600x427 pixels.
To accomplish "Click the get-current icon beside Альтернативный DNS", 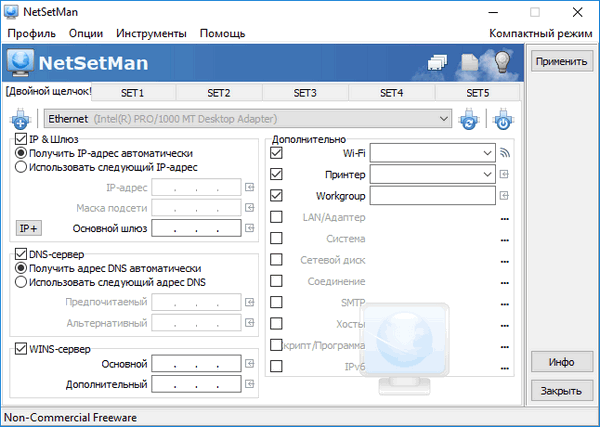I will [250, 323].
